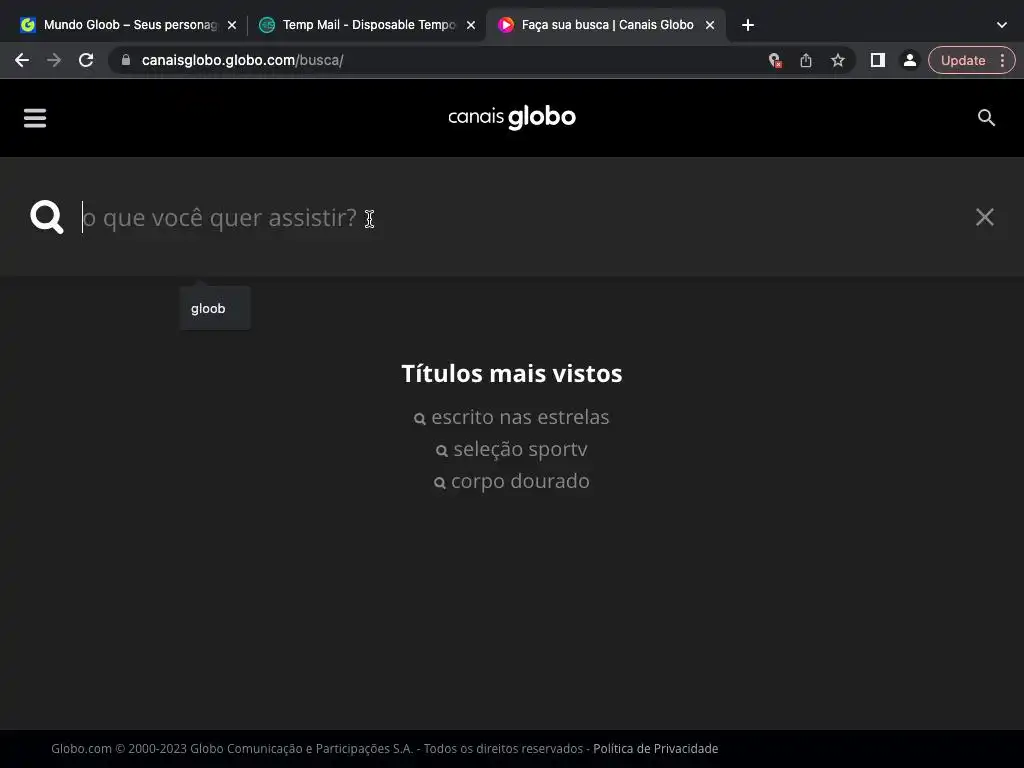
Task: Open the share page icon in address bar
Action: click(806, 60)
